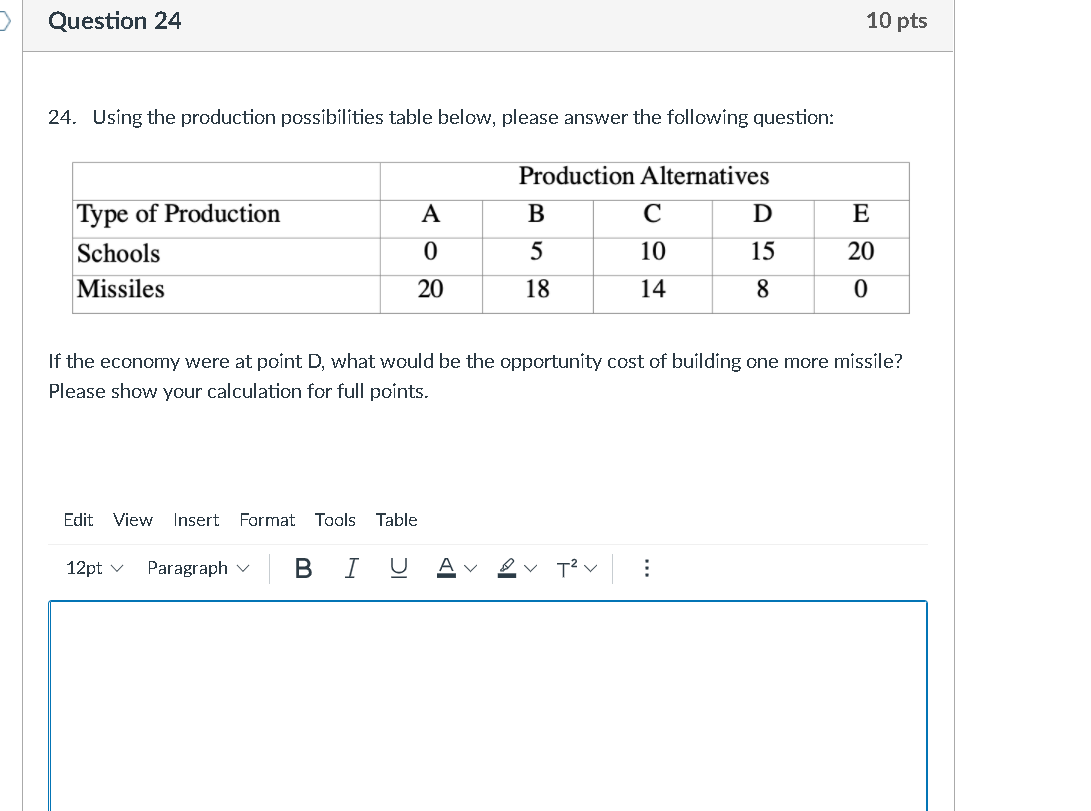Expand the superscript options arrow
1091x811 pixels.
coord(590,568)
